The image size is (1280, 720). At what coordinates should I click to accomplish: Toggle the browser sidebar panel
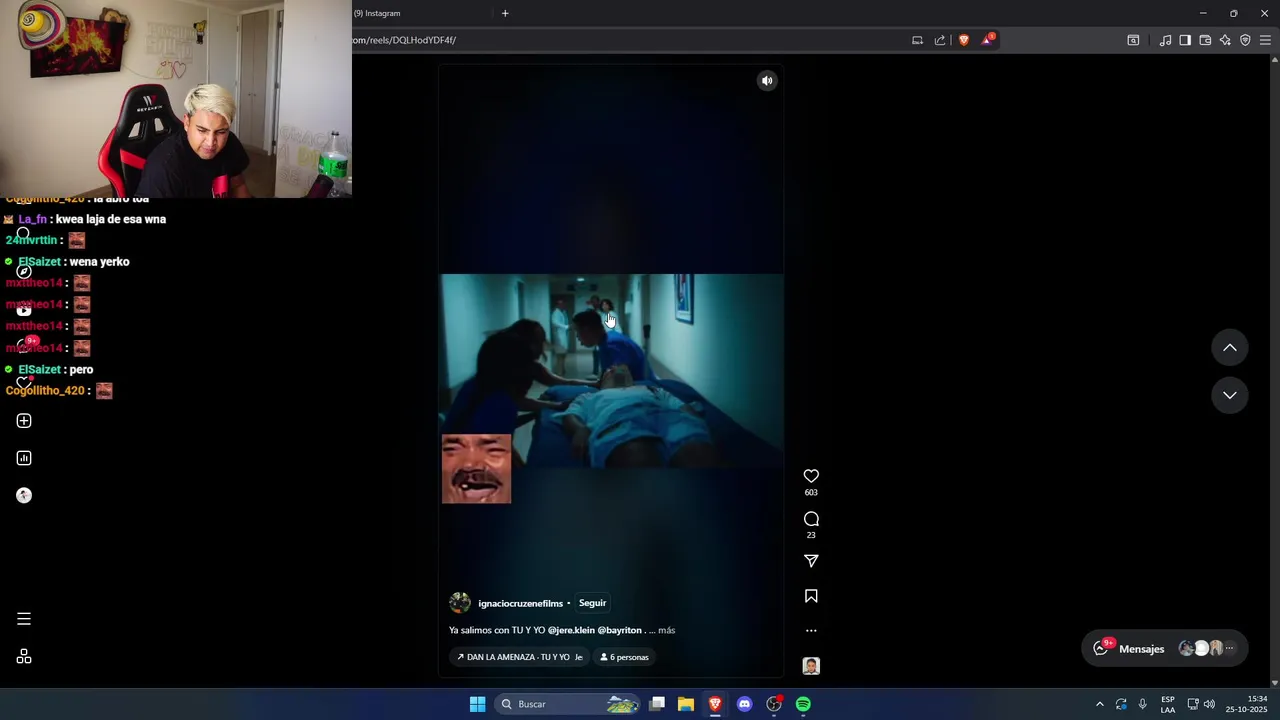pos(1185,40)
